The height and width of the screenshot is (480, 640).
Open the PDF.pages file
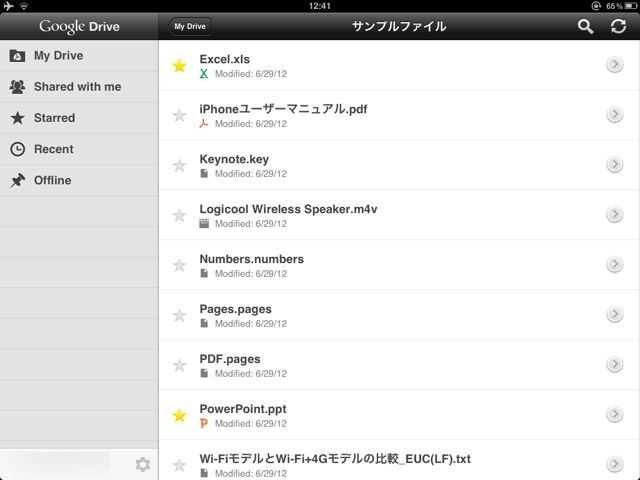tap(399, 365)
